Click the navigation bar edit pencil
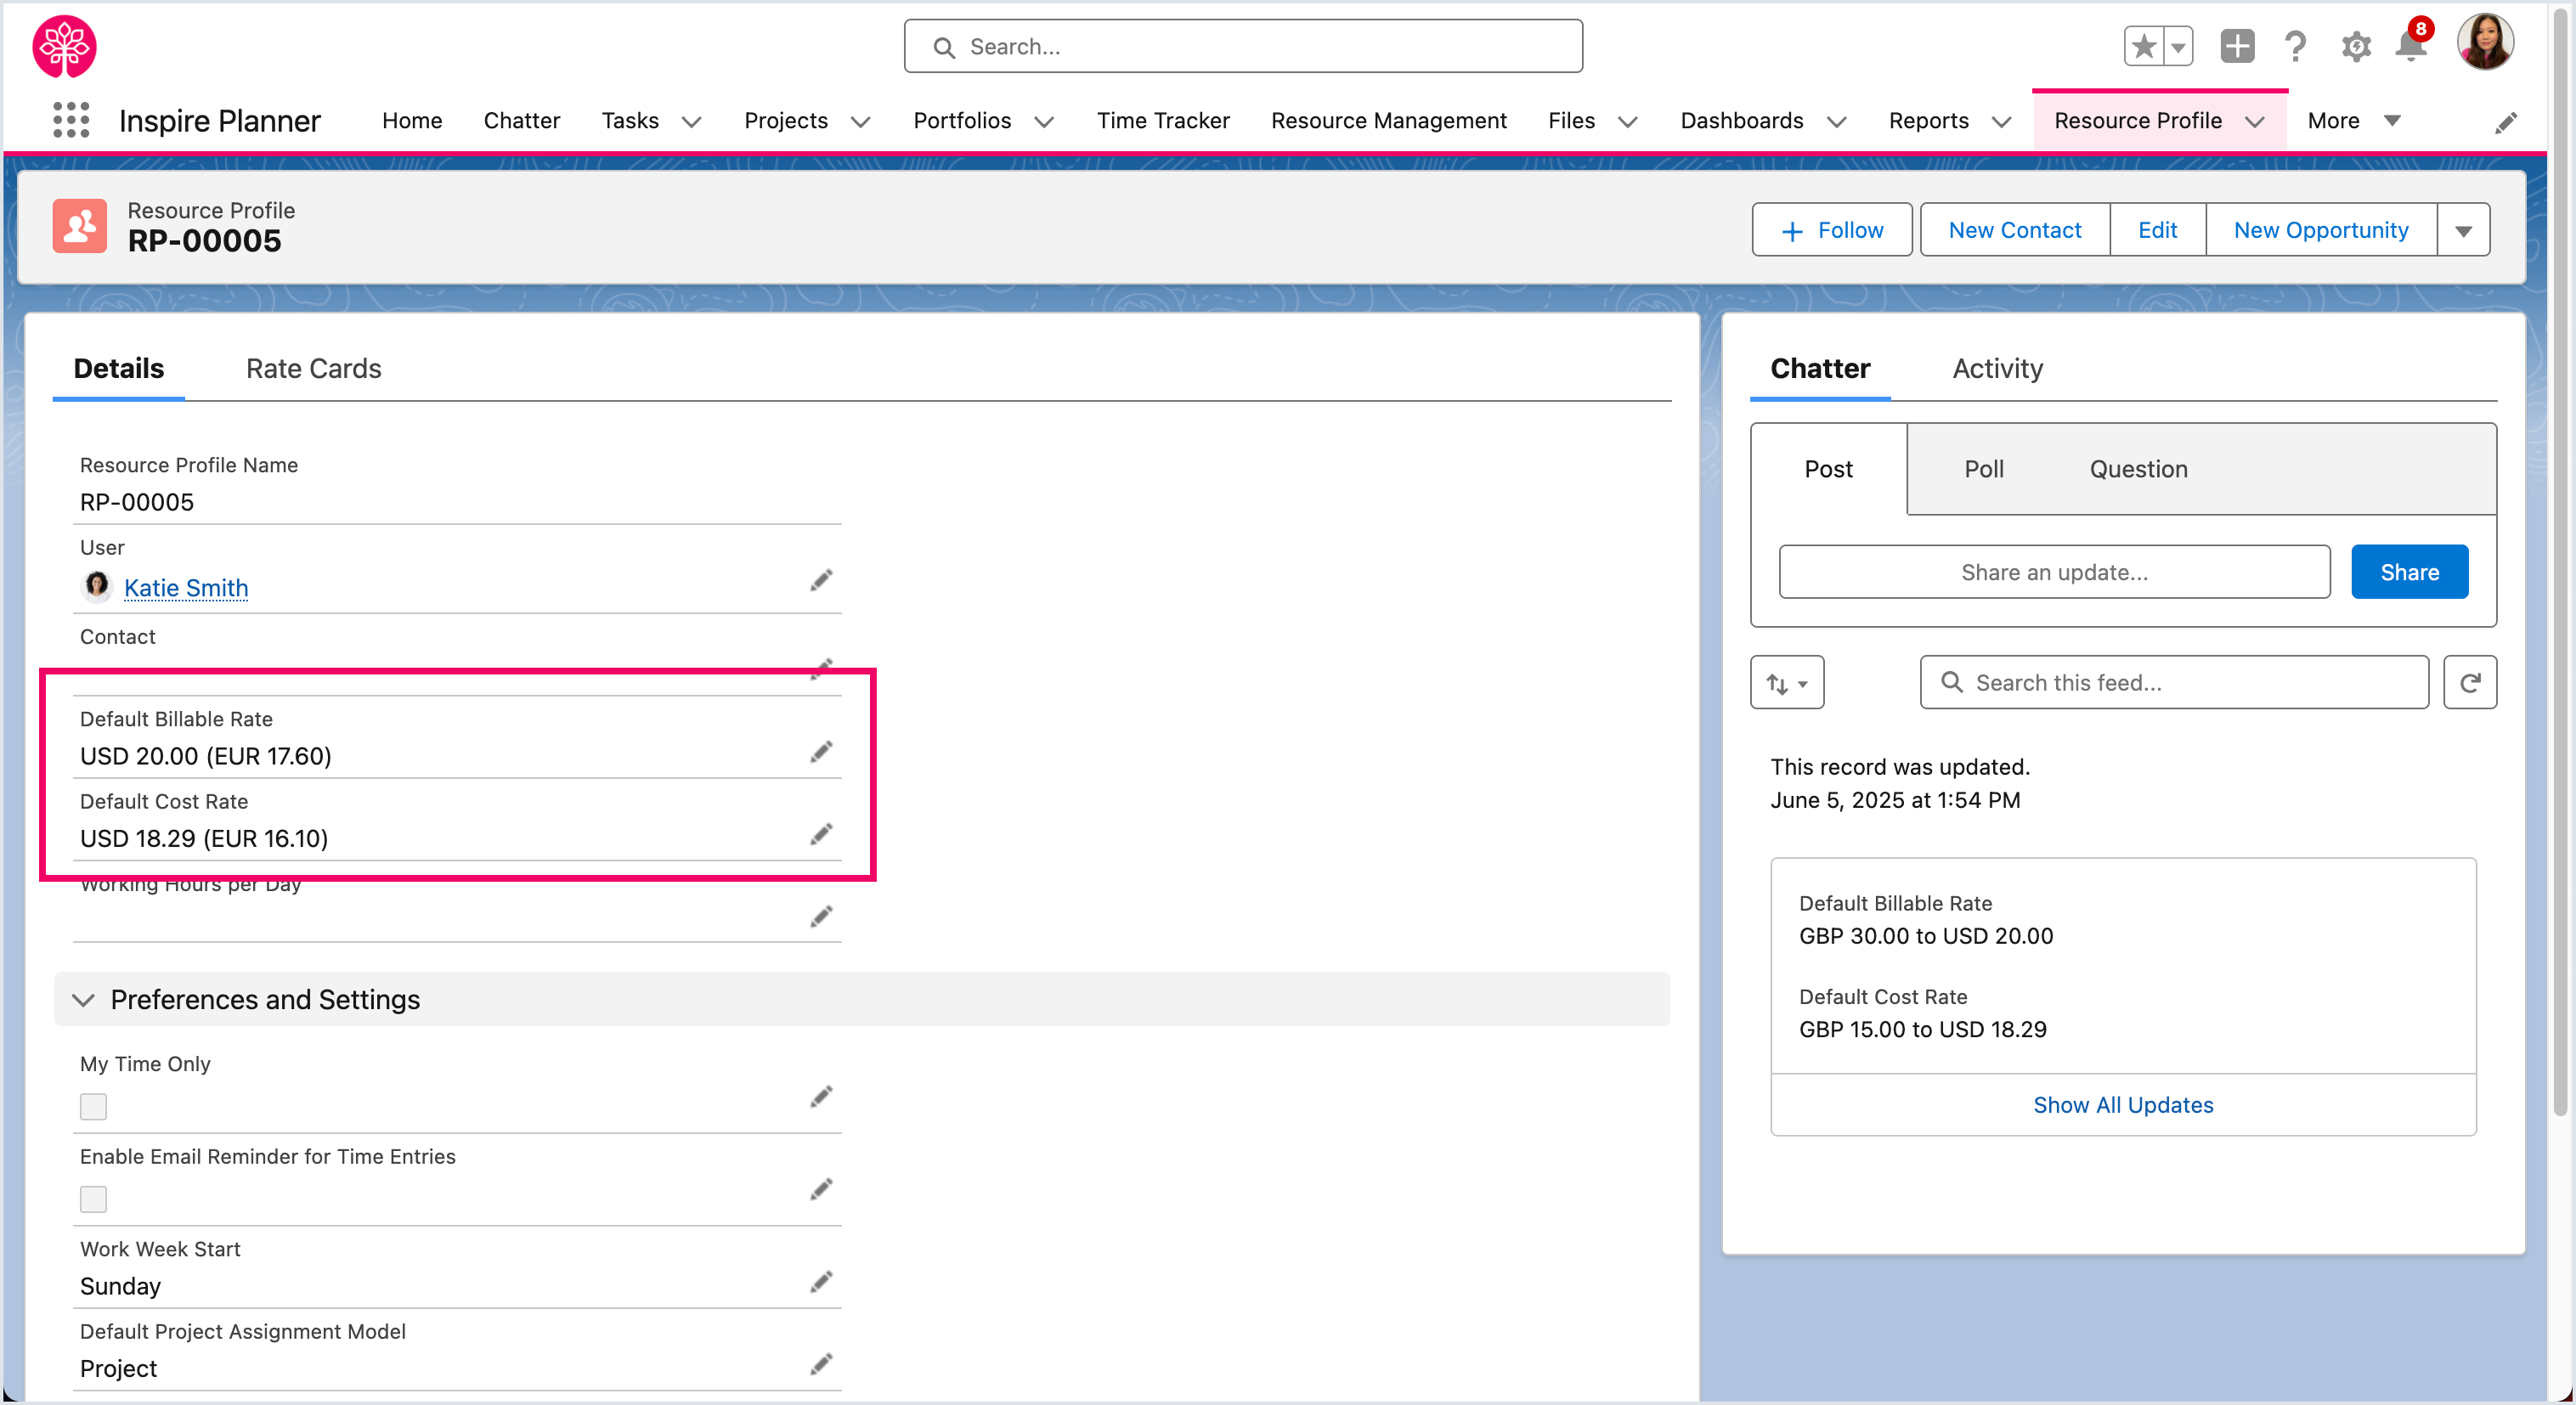 pos(2505,123)
